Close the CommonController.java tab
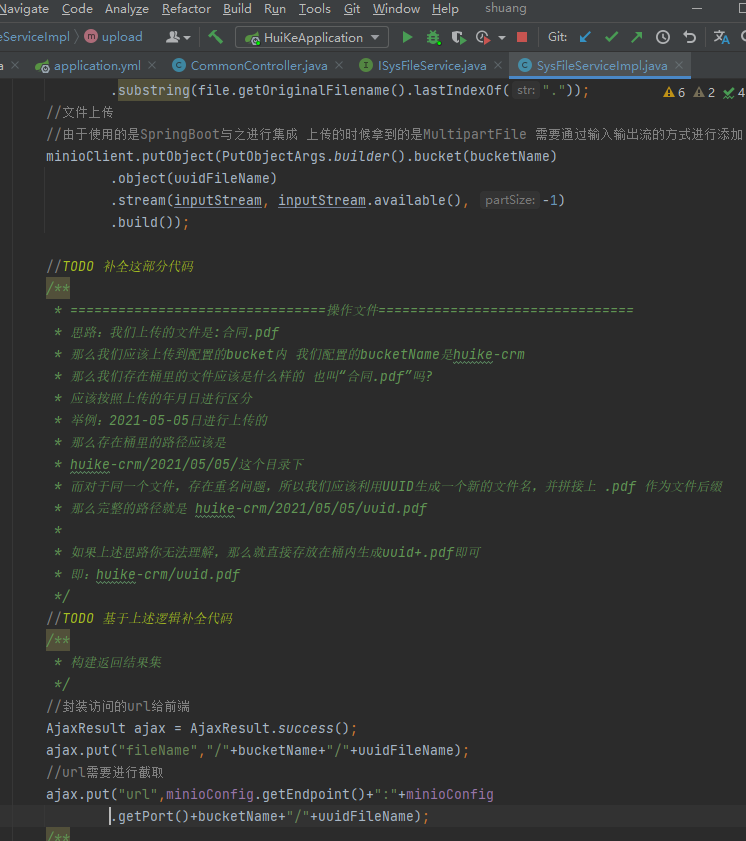Image resolution: width=746 pixels, height=841 pixels. [x=339, y=65]
